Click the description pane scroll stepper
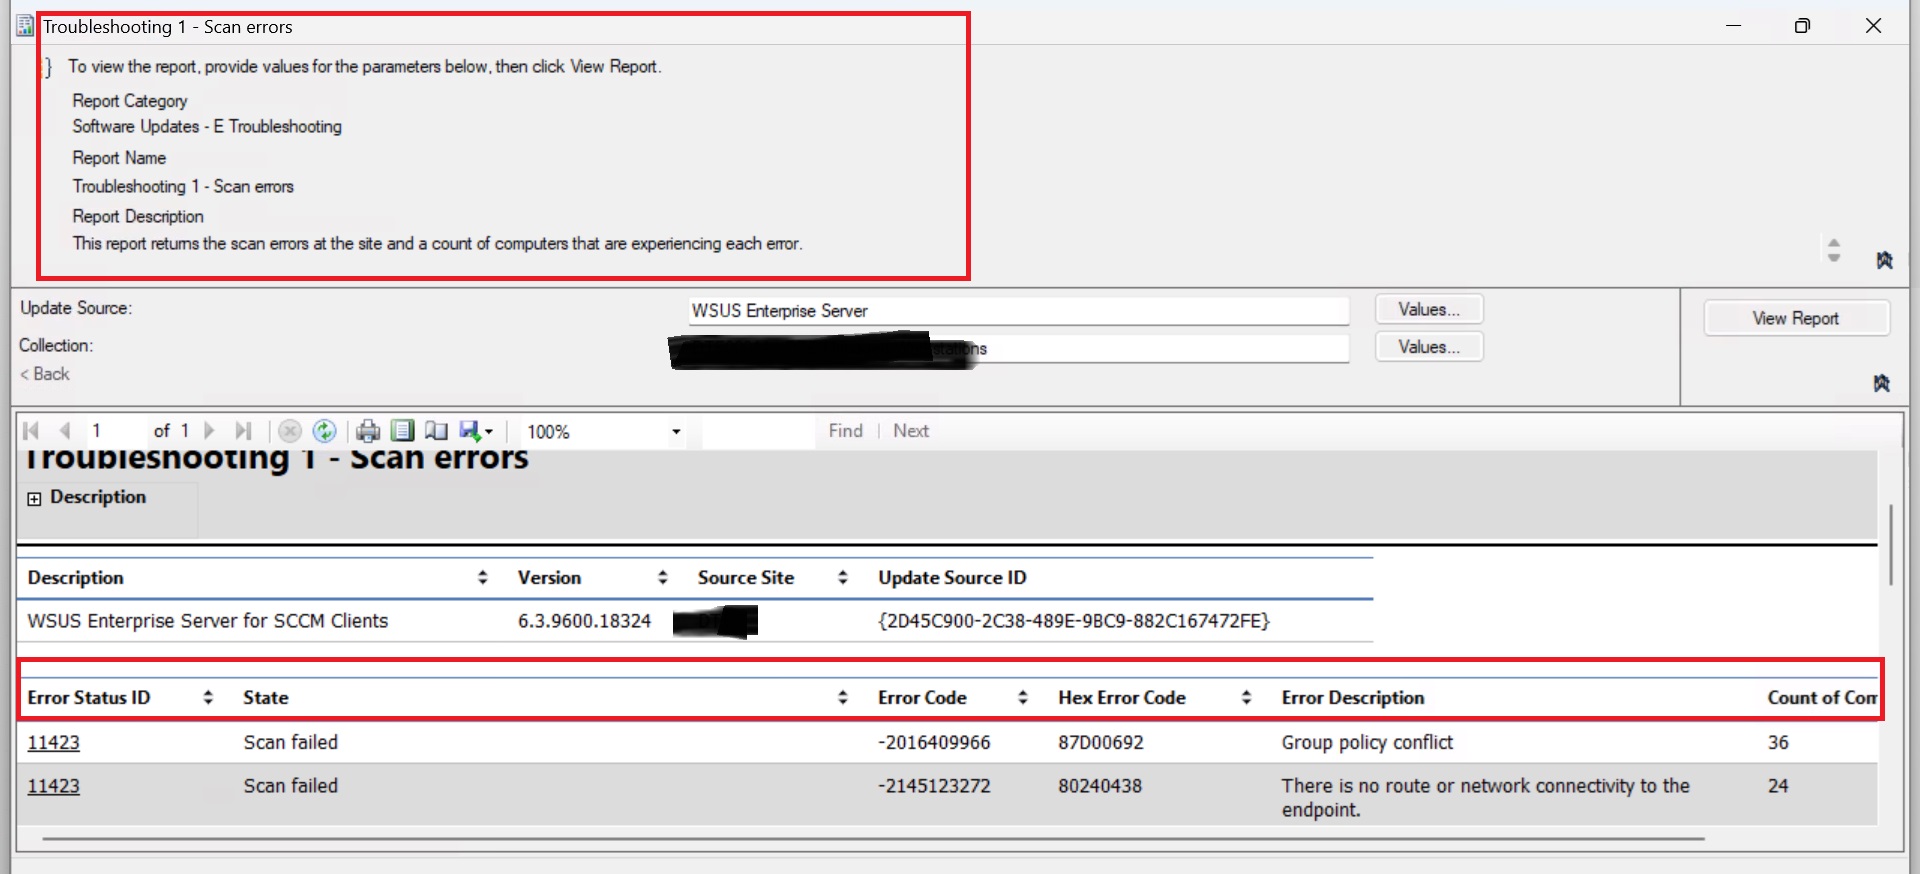Viewport: 1928px width, 874px height. 1834,250
